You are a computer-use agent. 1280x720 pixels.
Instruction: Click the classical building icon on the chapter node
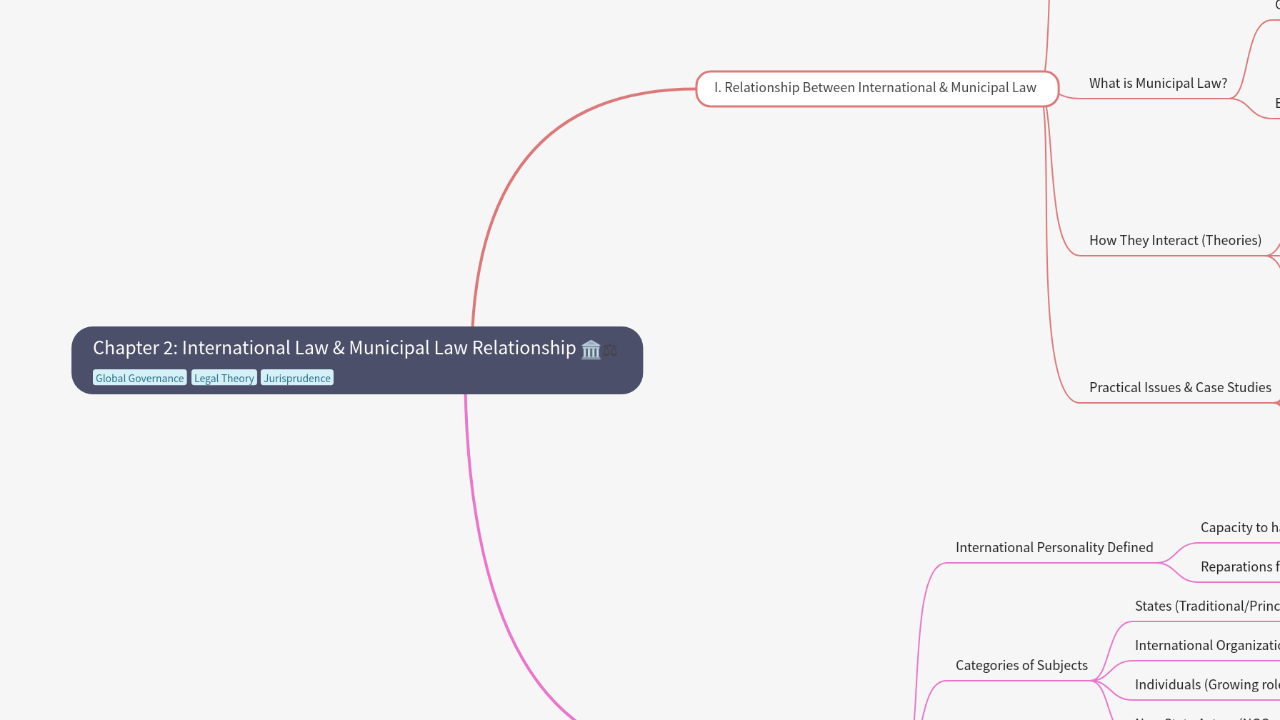(590, 349)
